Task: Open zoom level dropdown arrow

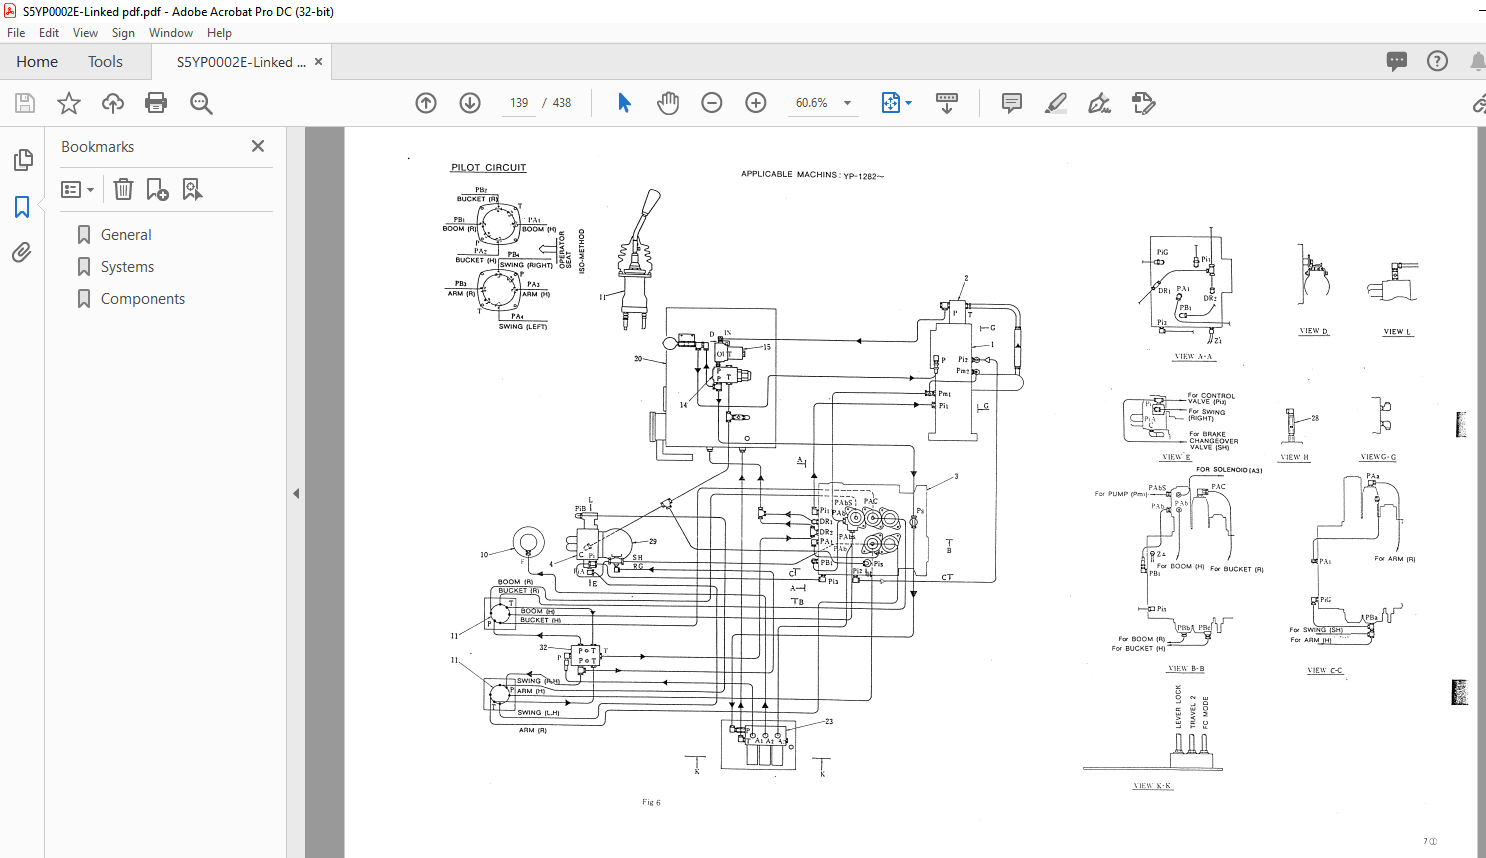Action: click(x=848, y=103)
